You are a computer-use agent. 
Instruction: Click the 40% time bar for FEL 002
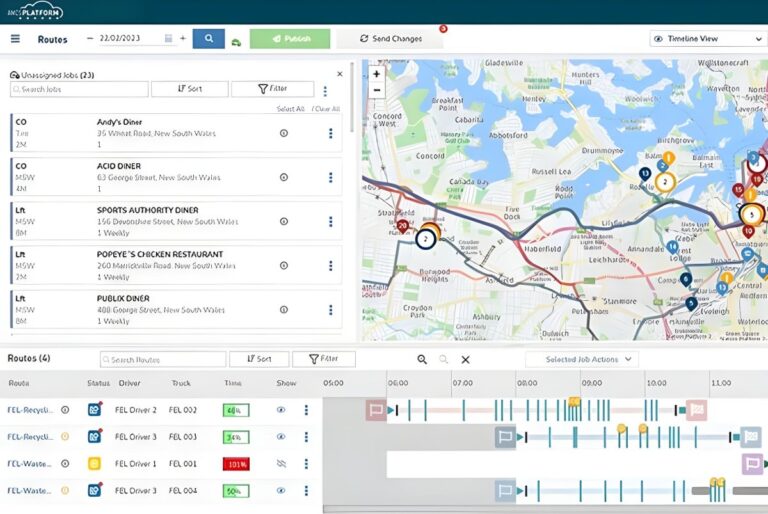[236, 410]
